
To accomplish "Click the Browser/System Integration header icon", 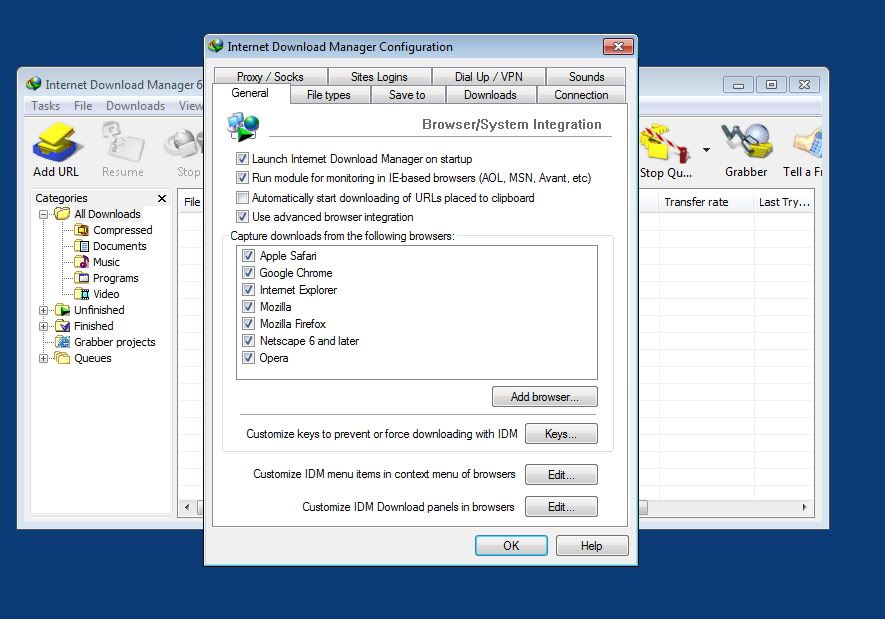I will tap(243, 126).
